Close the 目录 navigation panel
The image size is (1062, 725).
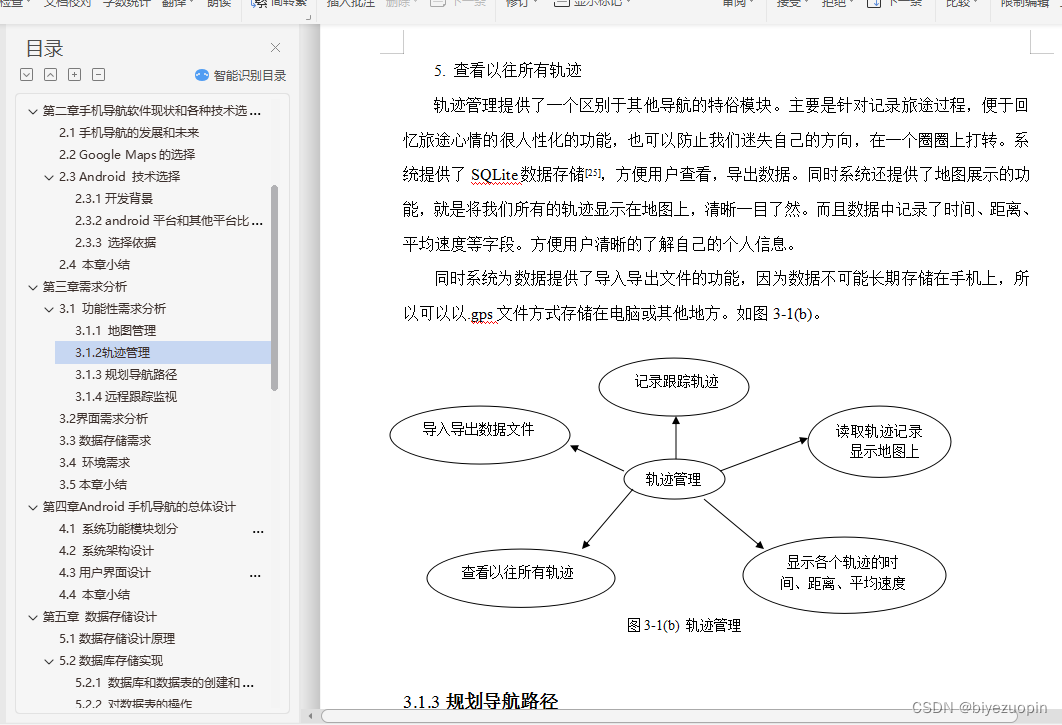[x=275, y=47]
